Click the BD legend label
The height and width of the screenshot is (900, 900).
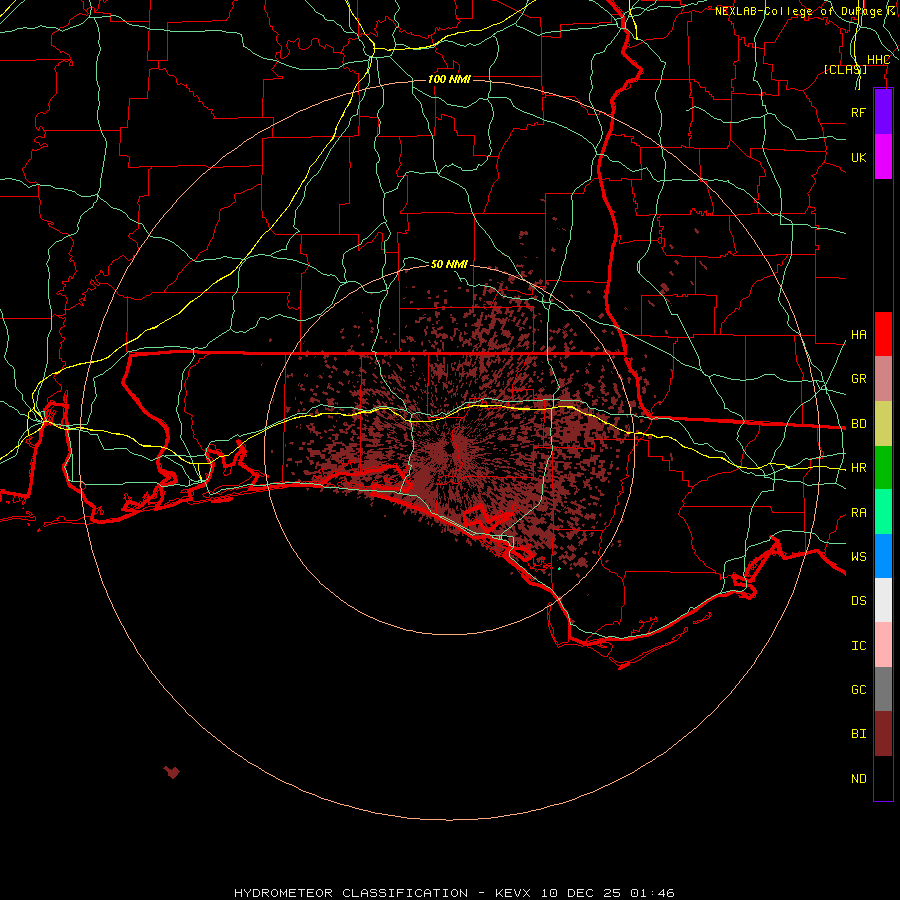point(858,424)
